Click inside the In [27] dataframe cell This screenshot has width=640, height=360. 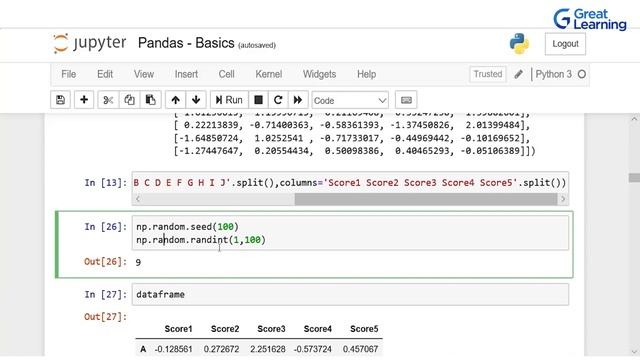coord(350,294)
